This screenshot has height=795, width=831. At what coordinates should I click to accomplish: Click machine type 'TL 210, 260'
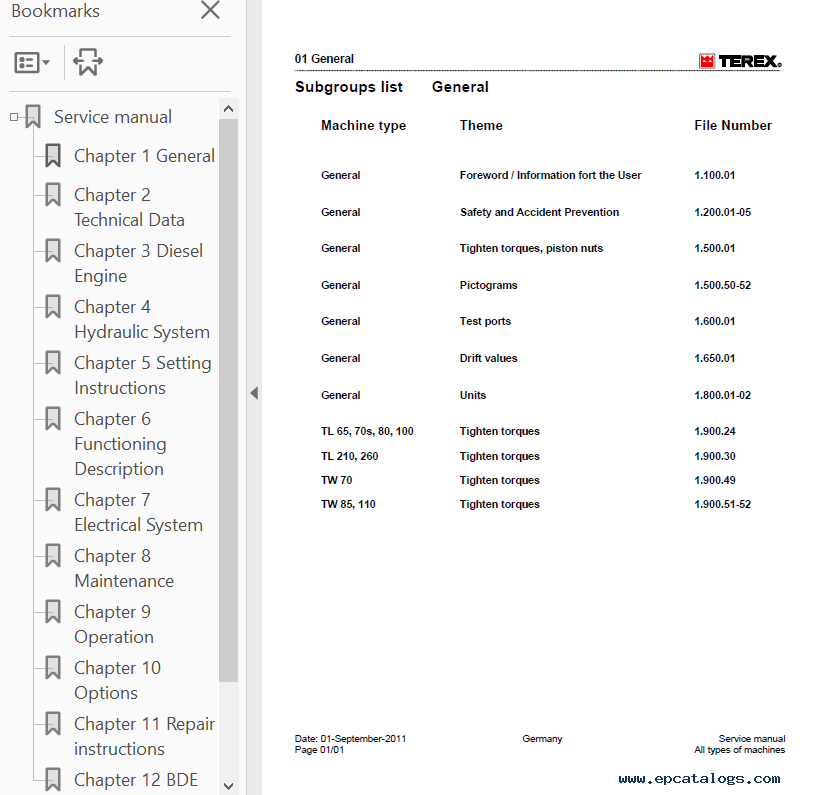pyautogui.click(x=349, y=456)
